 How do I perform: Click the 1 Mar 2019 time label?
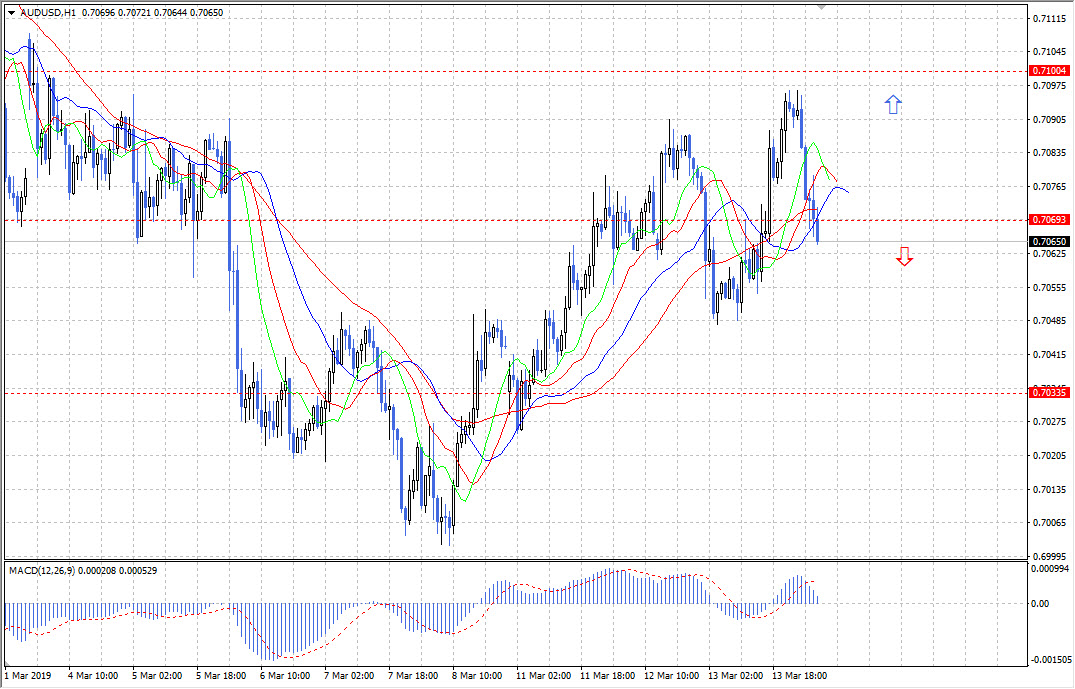tap(27, 676)
